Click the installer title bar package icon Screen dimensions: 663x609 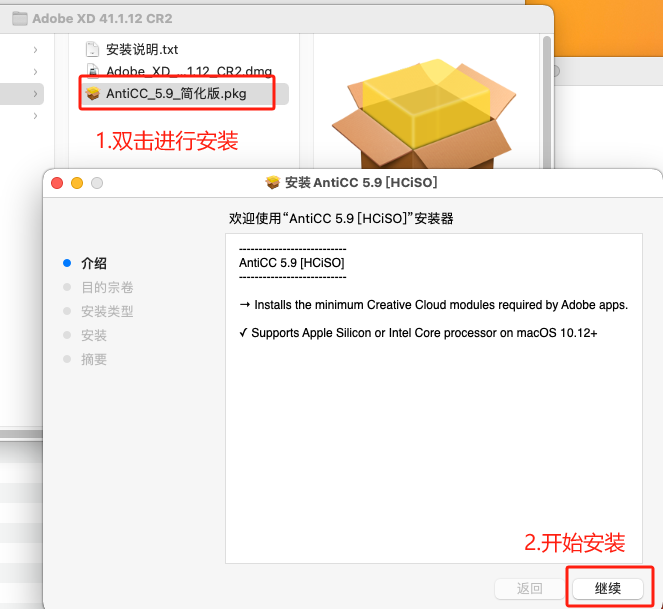(273, 183)
